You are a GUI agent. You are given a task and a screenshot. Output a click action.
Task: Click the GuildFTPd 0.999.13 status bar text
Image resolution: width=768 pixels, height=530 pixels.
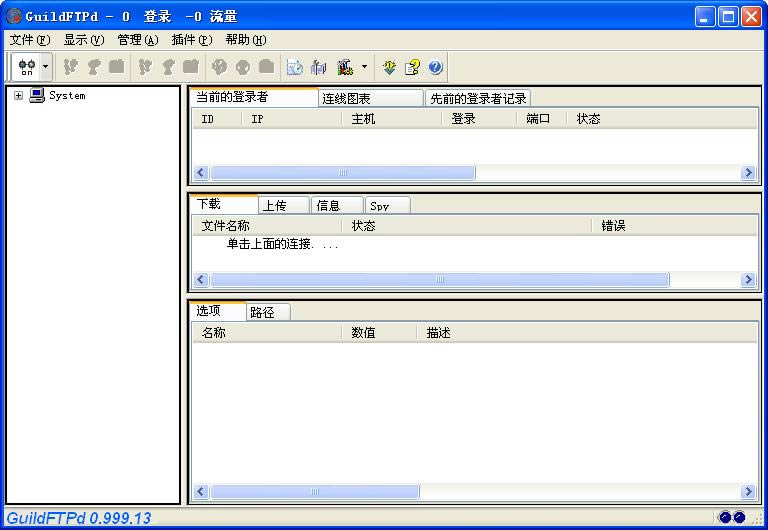coord(79,518)
